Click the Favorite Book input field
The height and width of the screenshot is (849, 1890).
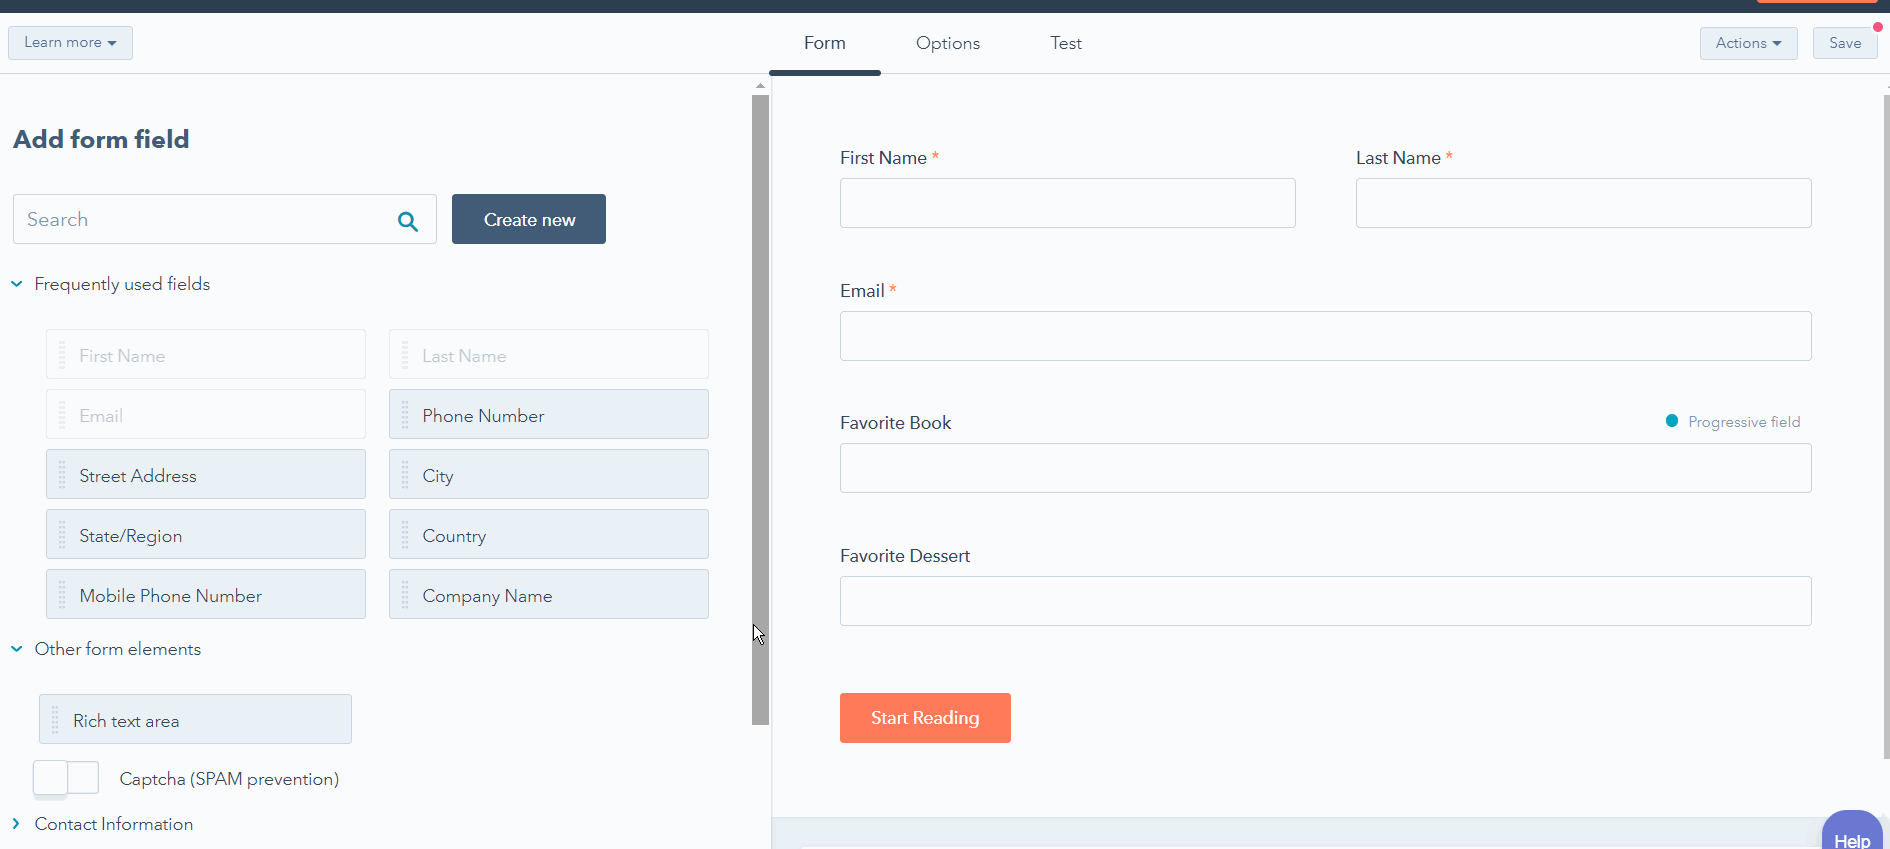click(x=1326, y=468)
